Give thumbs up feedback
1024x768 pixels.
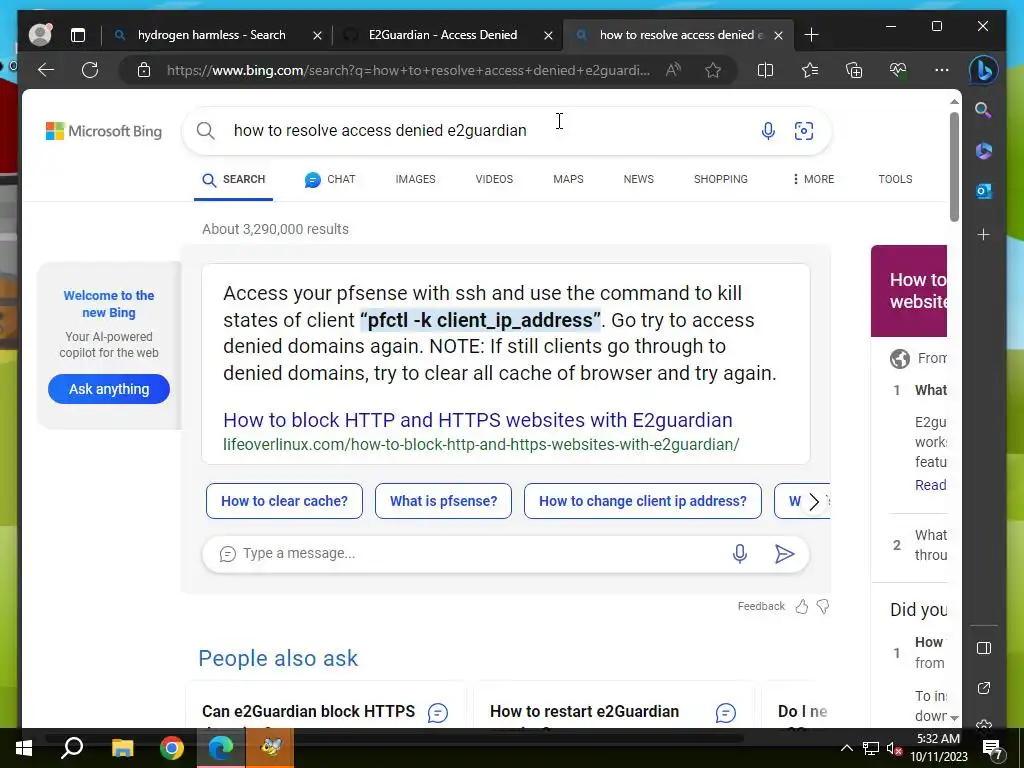point(802,607)
